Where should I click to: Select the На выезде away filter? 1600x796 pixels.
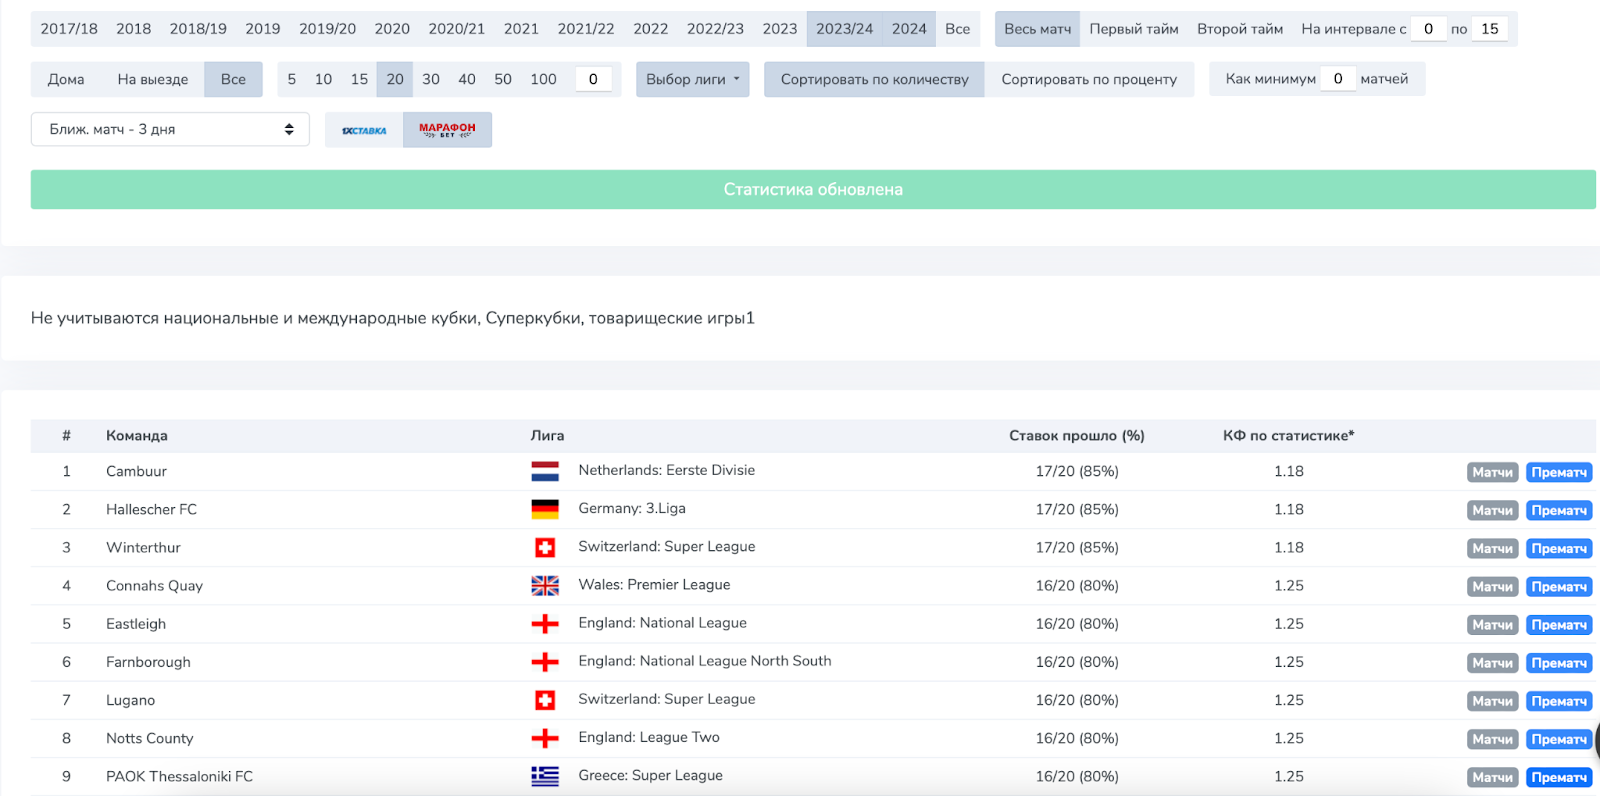(x=153, y=79)
